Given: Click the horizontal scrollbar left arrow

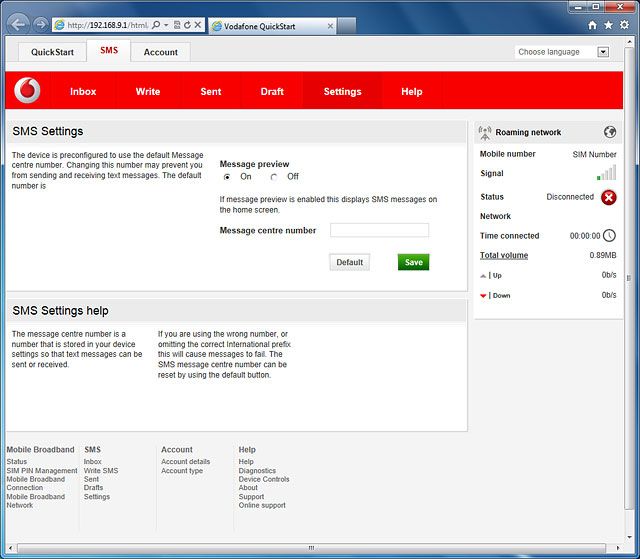Looking at the screenshot, I should coord(11,548).
